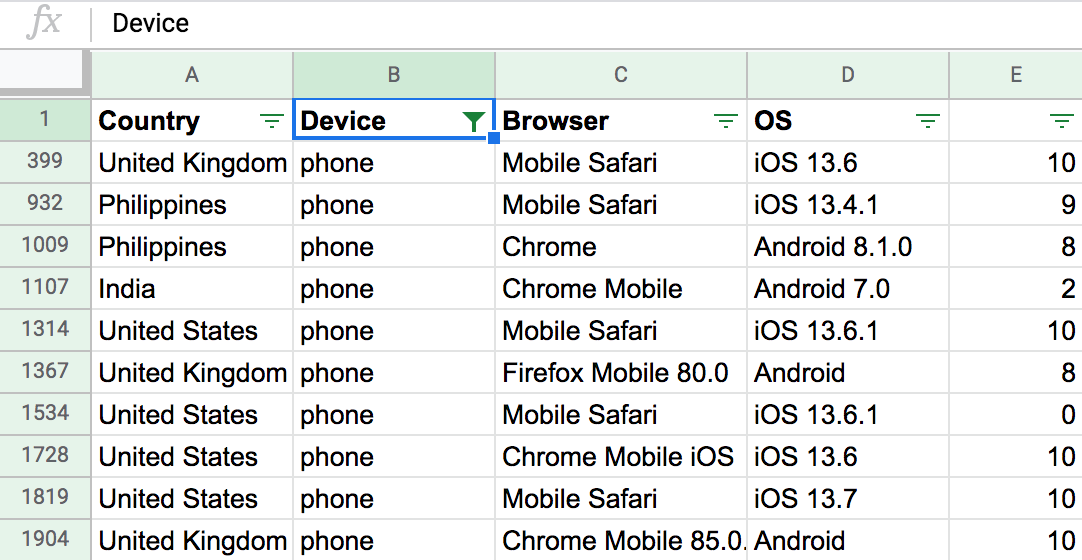This screenshot has height=560, width=1082.
Task: Select column A header
Action: click(192, 75)
